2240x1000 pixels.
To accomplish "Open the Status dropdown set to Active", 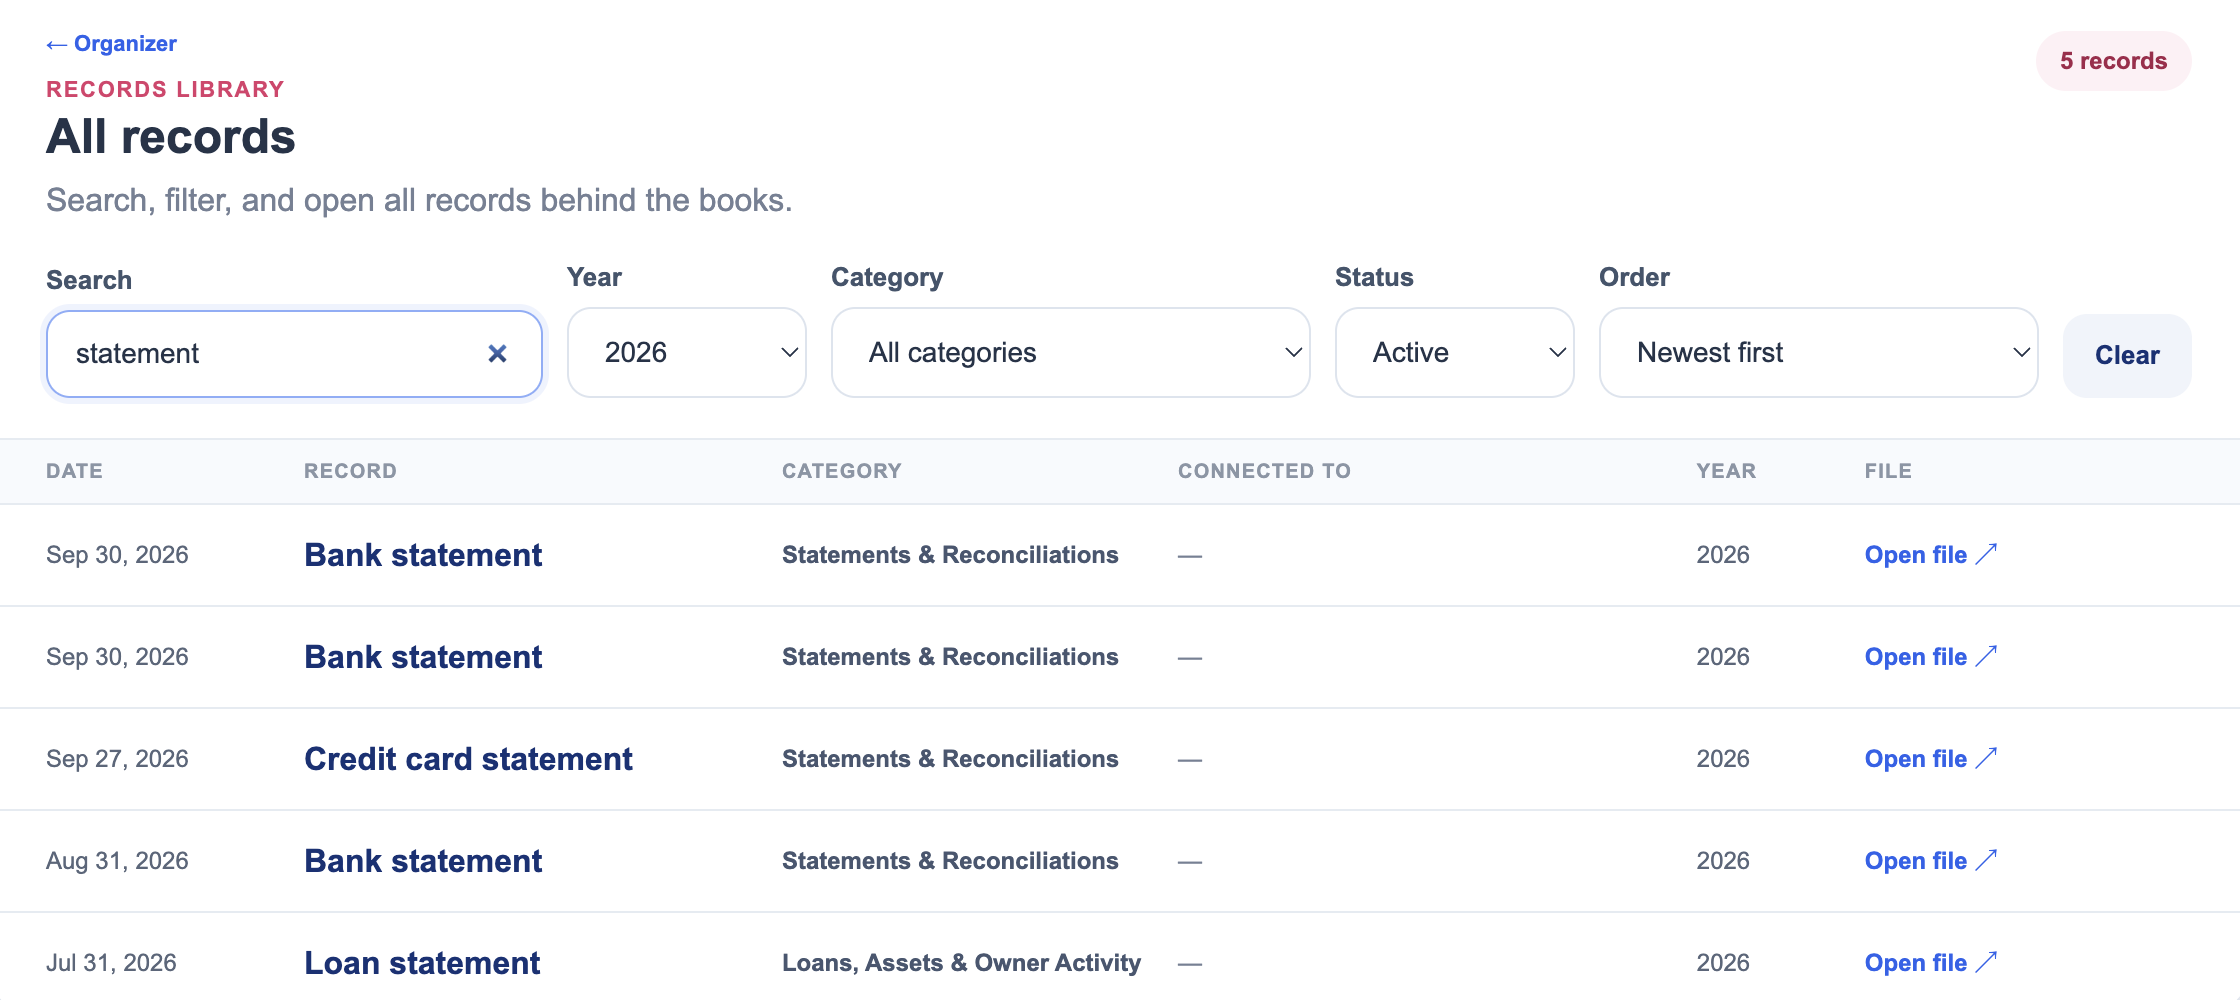I will click(x=1454, y=352).
